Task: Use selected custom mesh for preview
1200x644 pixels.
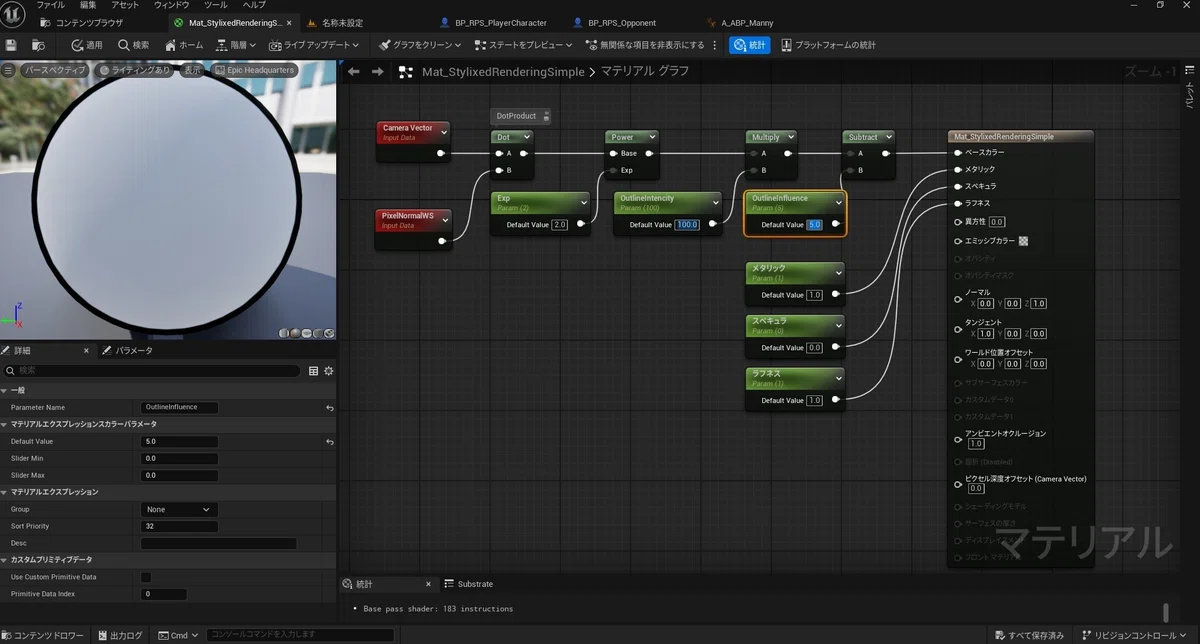Action: pyautogui.click(x=329, y=332)
